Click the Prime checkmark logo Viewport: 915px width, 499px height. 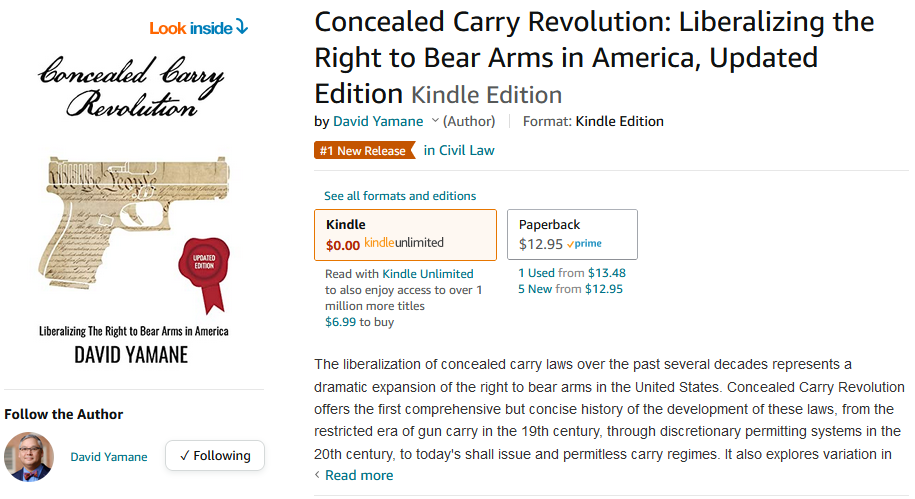(584, 244)
